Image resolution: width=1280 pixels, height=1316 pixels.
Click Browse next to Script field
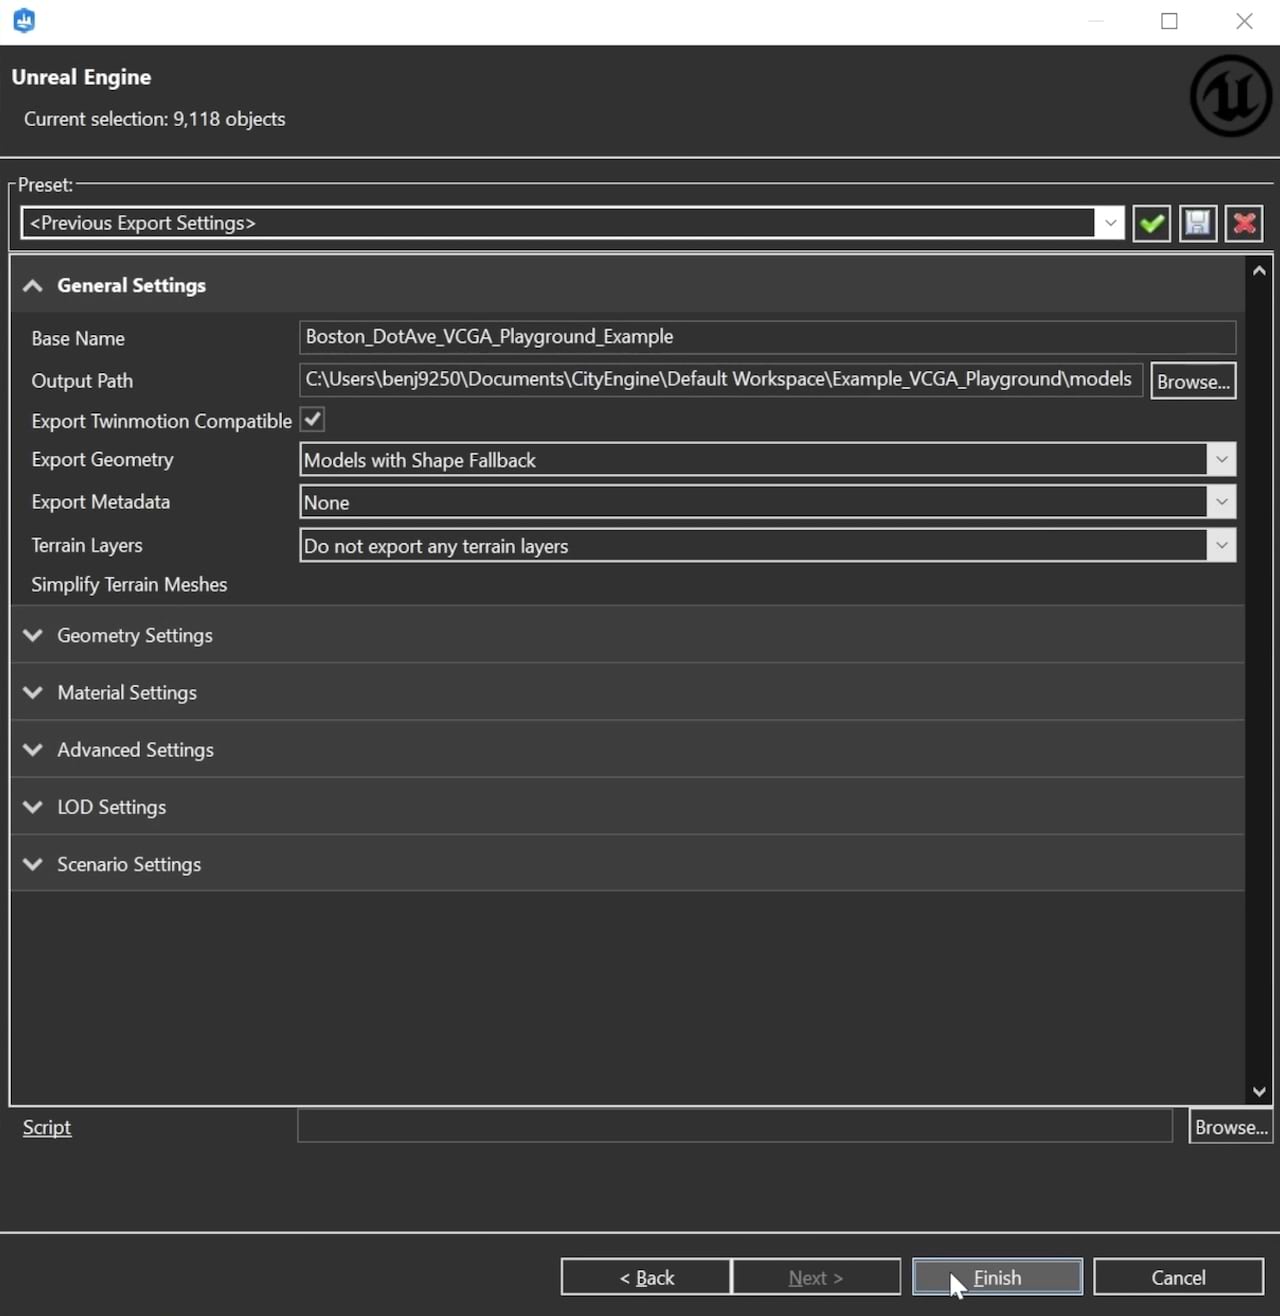click(1231, 1127)
